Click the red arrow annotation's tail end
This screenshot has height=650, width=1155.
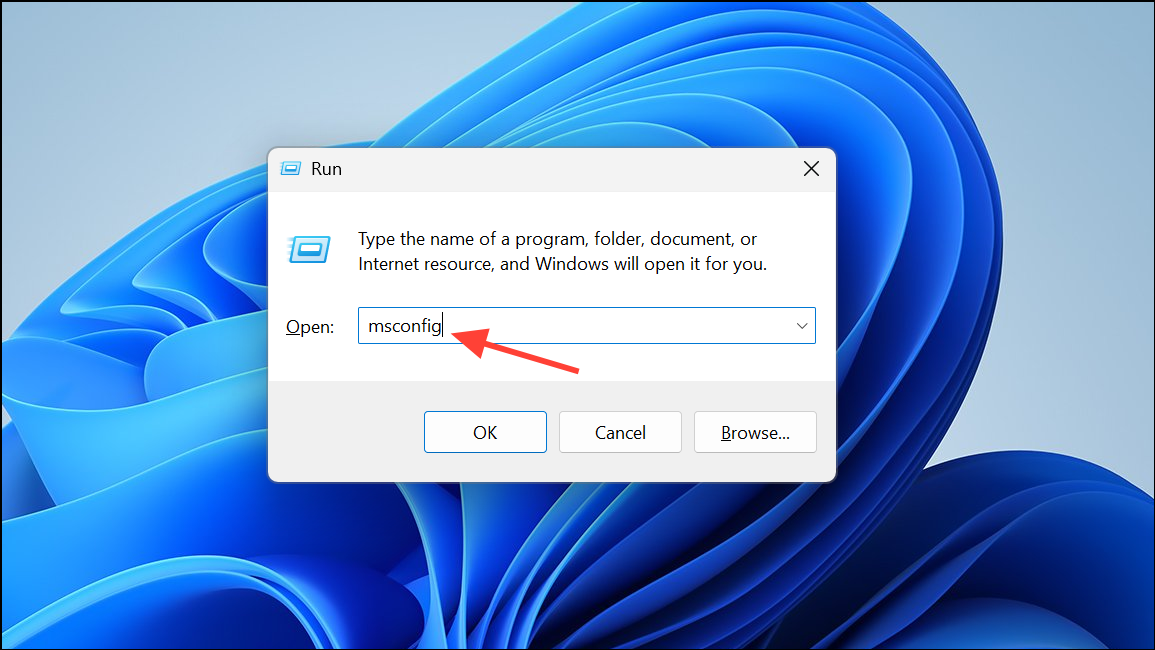(x=573, y=368)
